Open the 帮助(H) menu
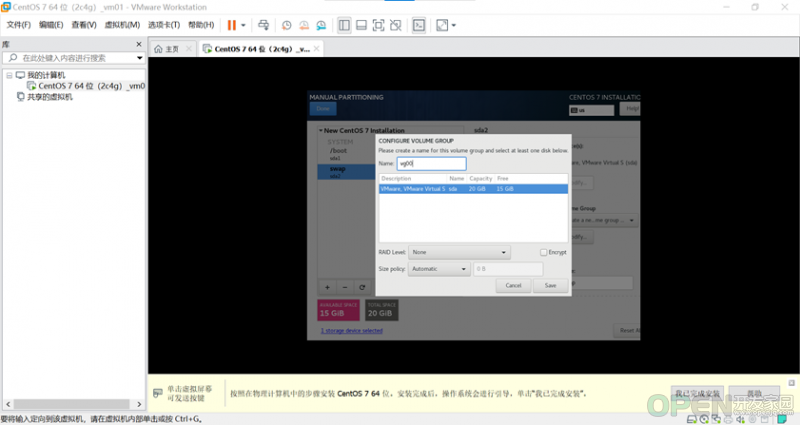The height and width of the screenshot is (425, 800). point(201,25)
